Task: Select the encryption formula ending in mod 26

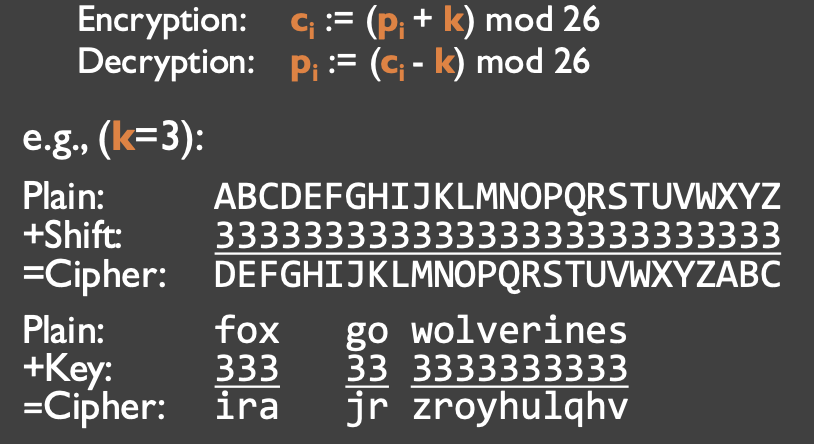Action: (444, 21)
